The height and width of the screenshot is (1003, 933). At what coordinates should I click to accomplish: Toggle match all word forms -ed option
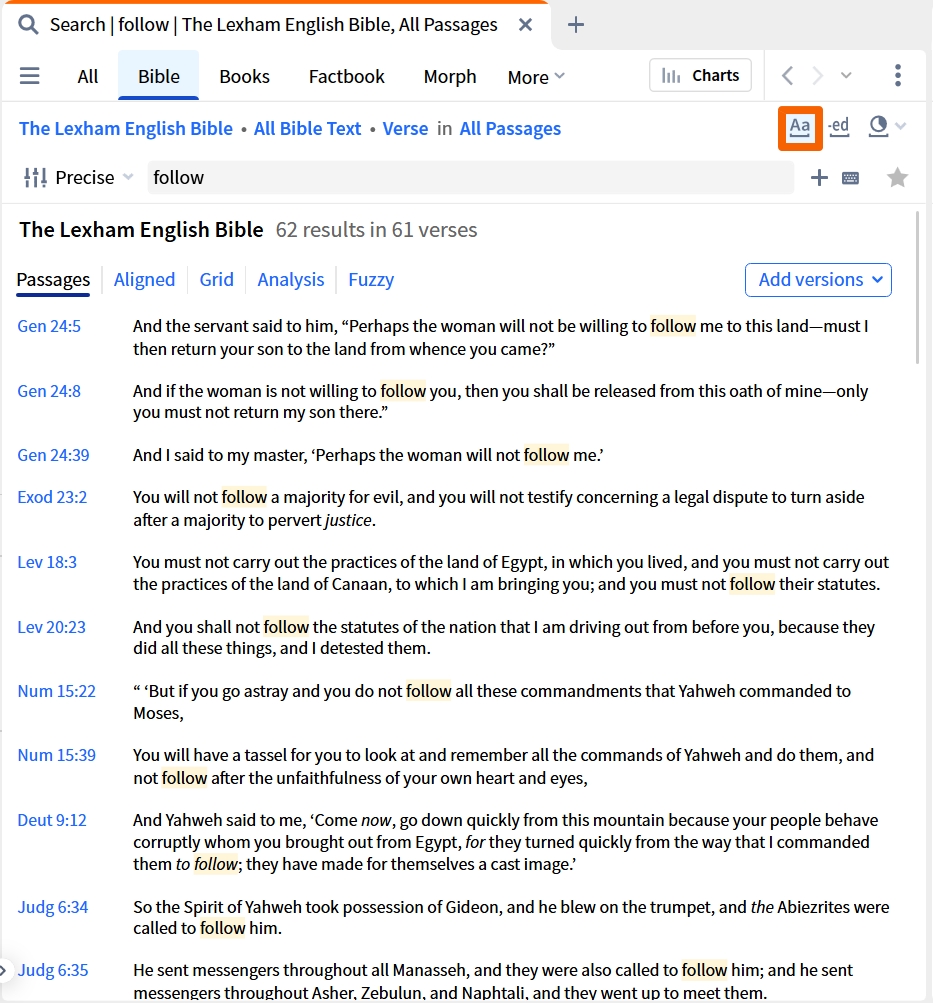pos(839,127)
